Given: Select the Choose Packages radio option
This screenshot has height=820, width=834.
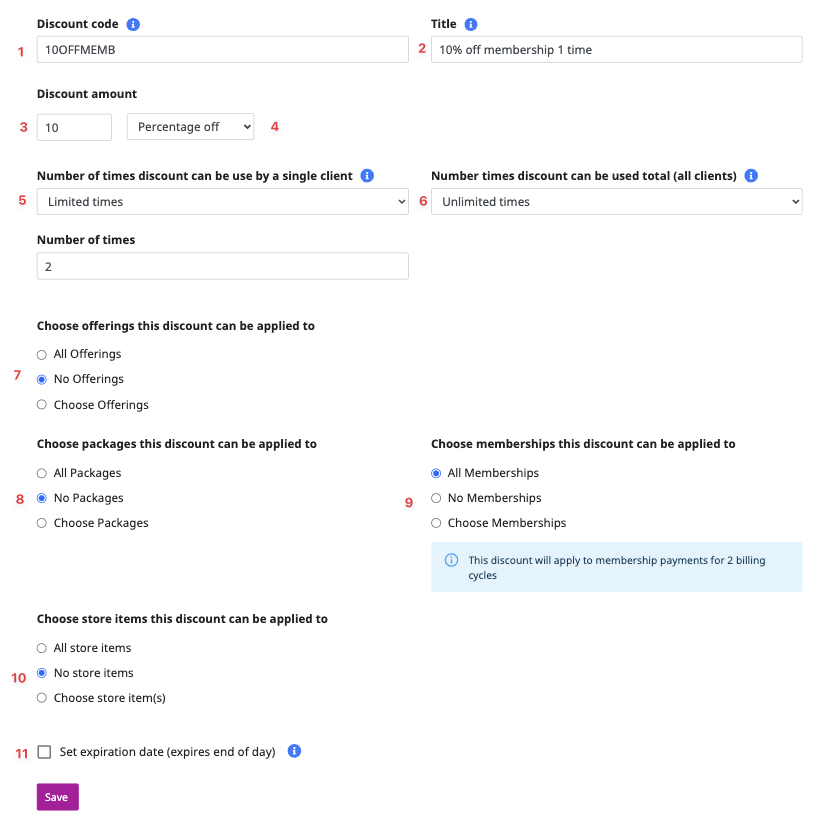Looking at the screenshot, I should pos(42,523).
